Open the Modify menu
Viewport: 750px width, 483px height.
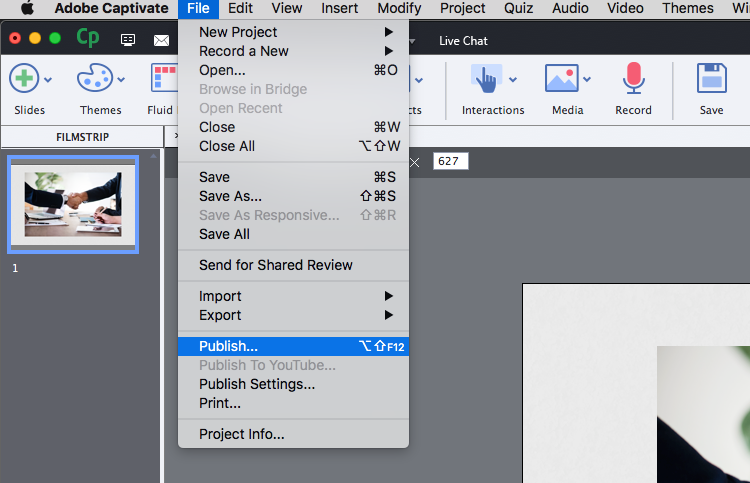399,8
